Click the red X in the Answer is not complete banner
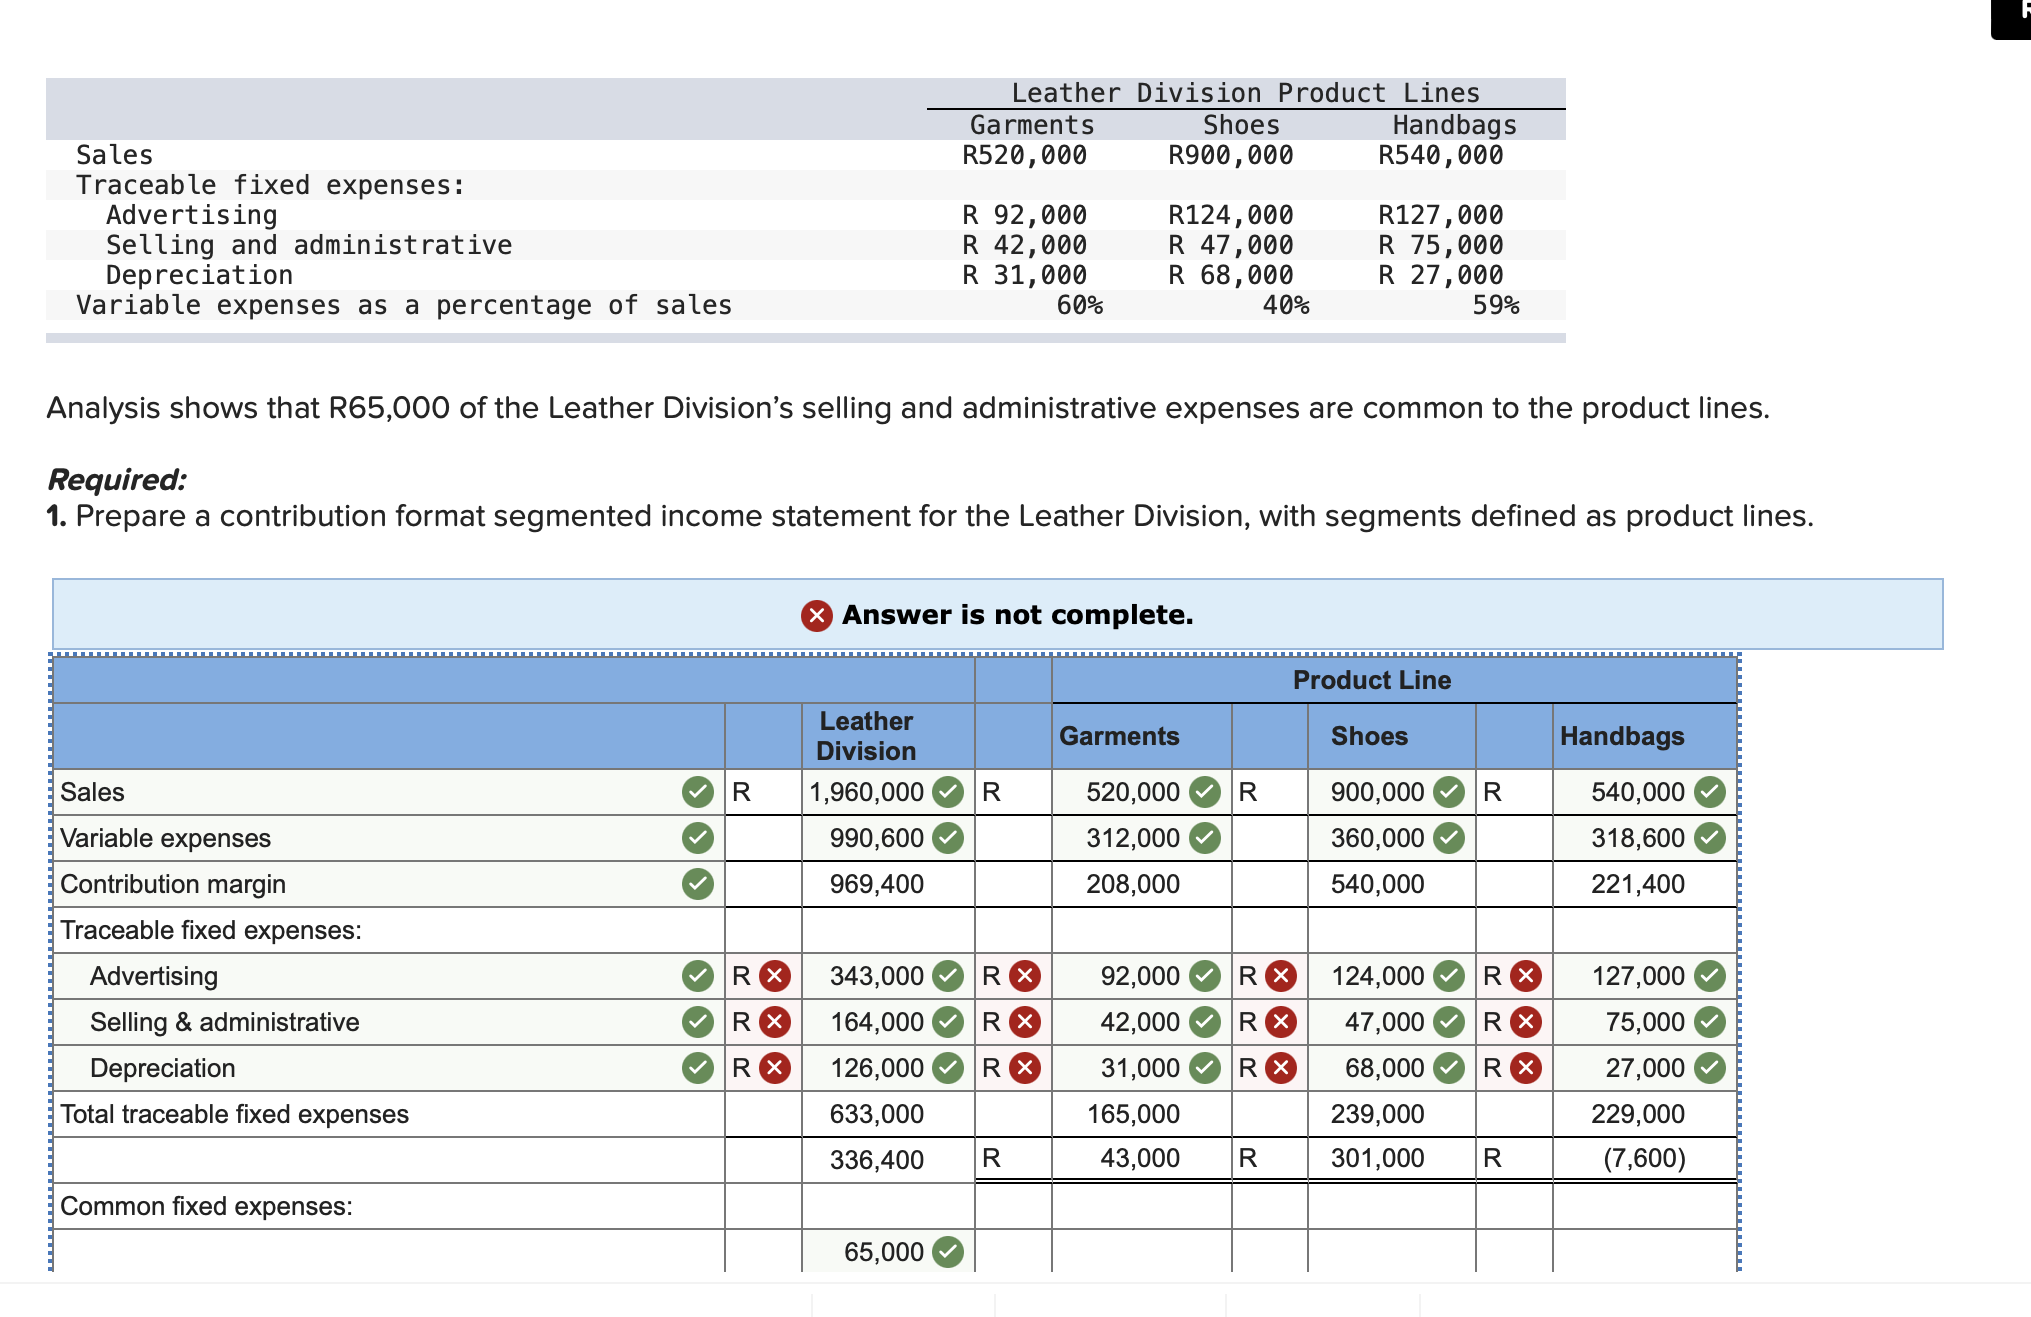Viewport: 2031px width, 1317px height. (817, 615)
